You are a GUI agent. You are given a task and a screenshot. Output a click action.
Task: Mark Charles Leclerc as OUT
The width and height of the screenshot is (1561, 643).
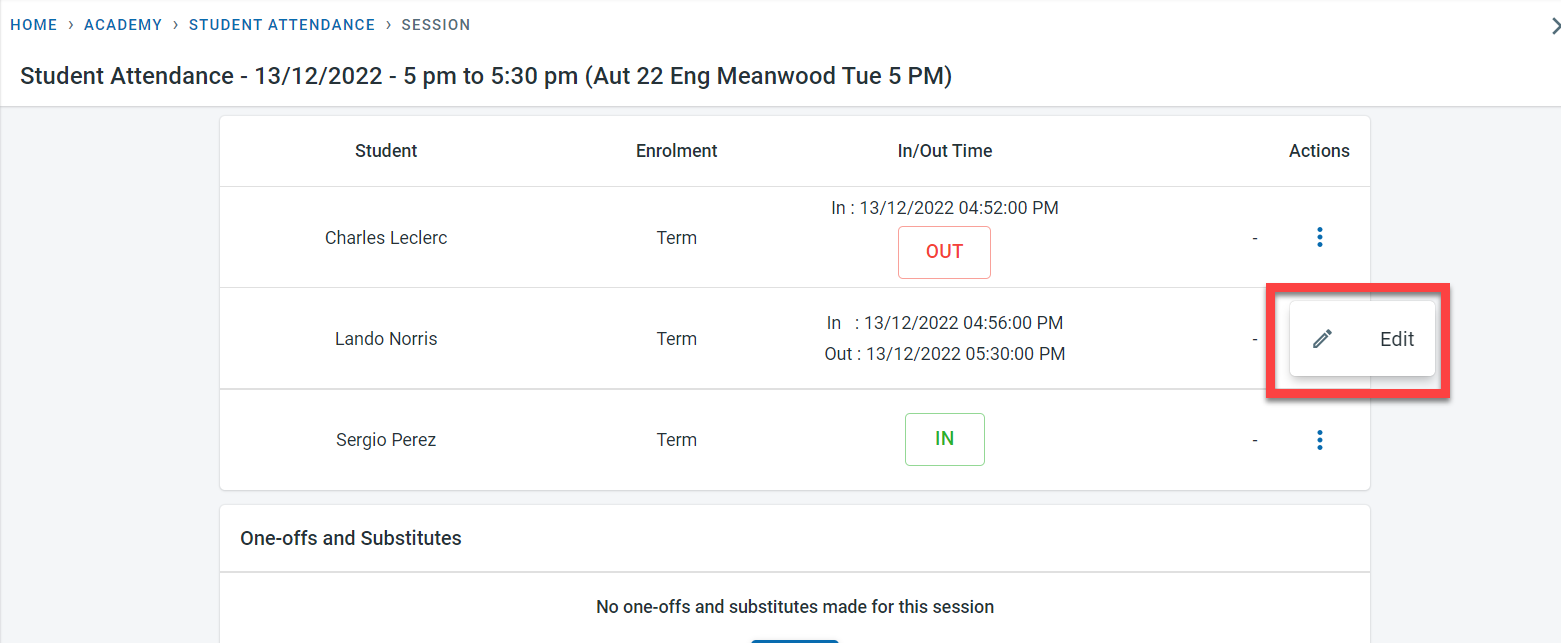pos(944,252)
